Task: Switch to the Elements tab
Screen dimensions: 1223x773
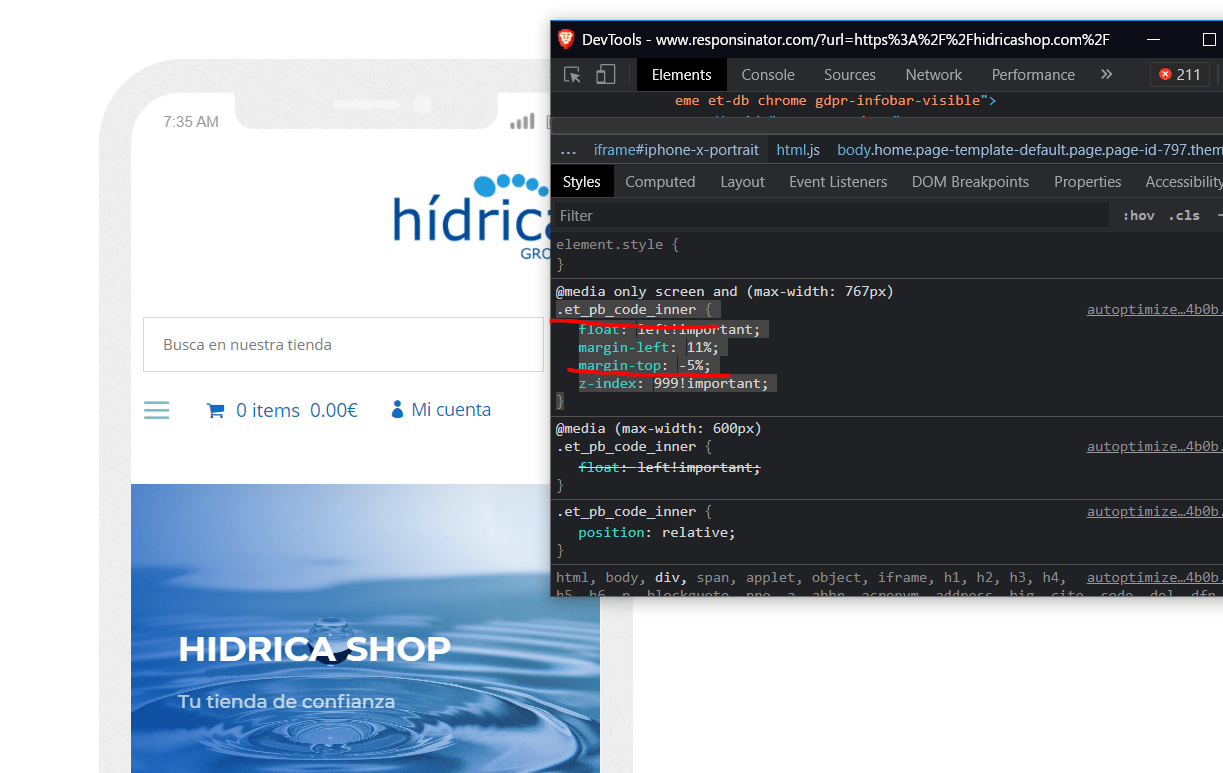Action: [x=681, y=75]
